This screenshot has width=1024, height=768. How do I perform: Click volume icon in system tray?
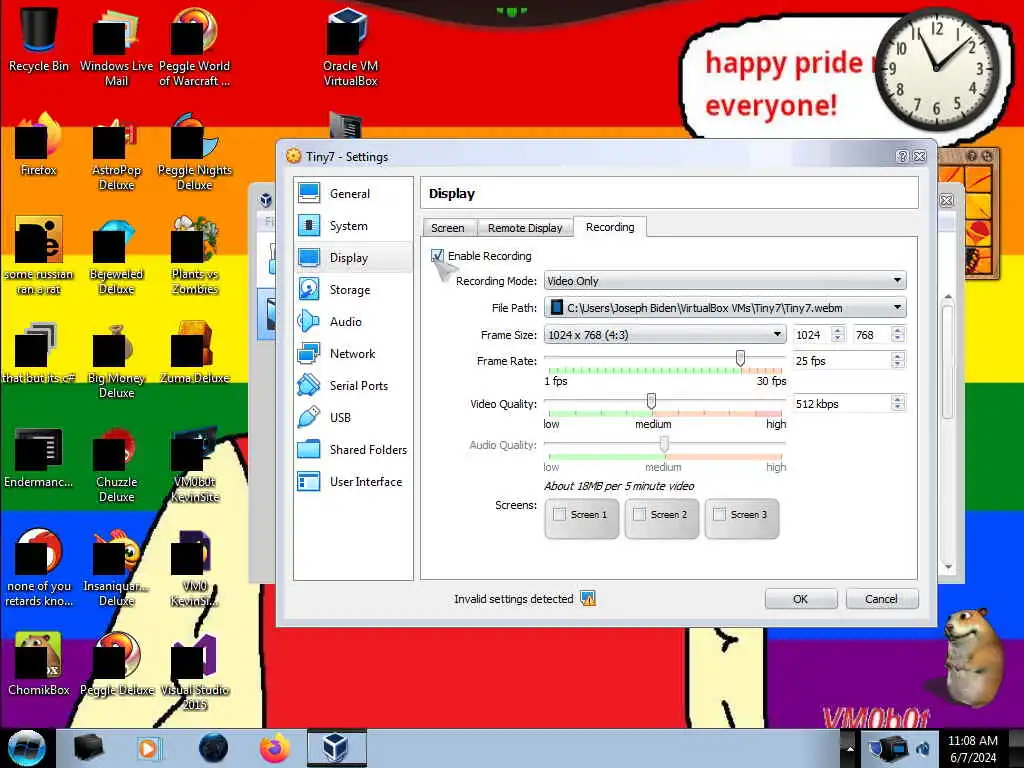coord(924,748)
